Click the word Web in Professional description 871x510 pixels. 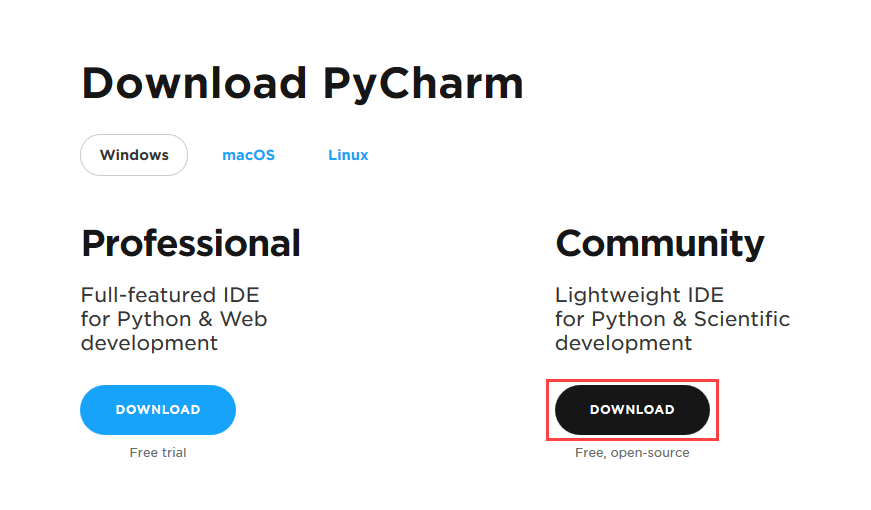(247, 319)
